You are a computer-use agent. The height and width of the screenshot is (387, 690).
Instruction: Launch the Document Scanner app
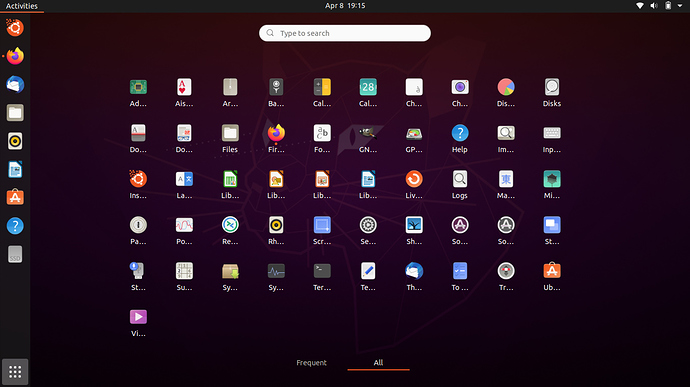[138, 133]
